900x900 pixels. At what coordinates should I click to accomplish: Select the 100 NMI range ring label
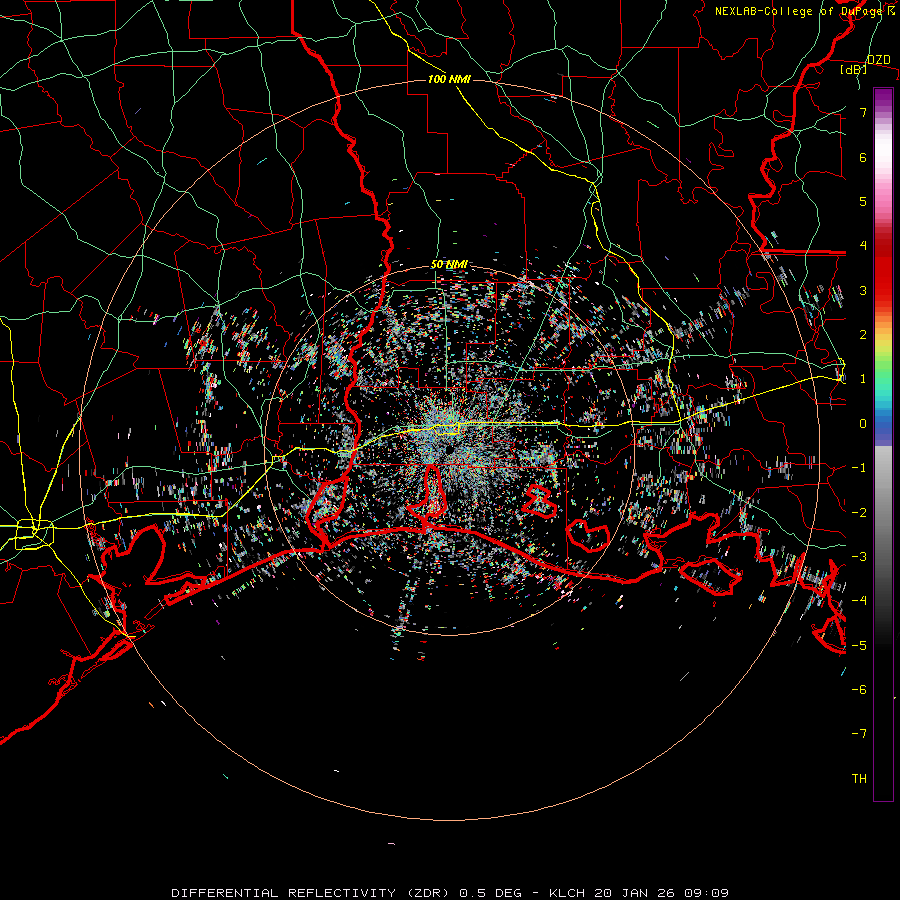[449, 79]
